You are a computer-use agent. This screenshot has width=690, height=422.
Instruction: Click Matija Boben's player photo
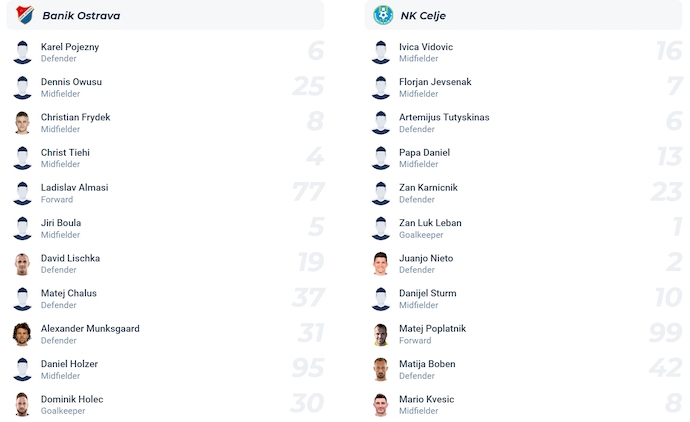point(381,369)
